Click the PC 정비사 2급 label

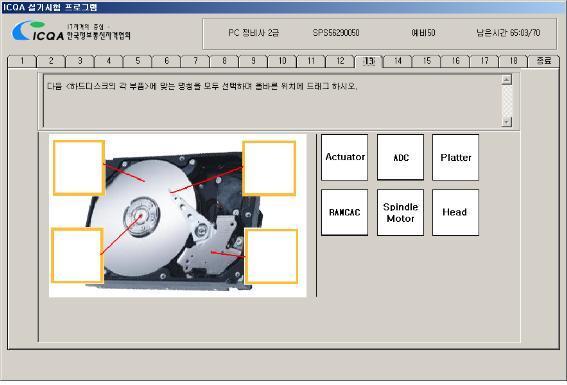point(253,33)
